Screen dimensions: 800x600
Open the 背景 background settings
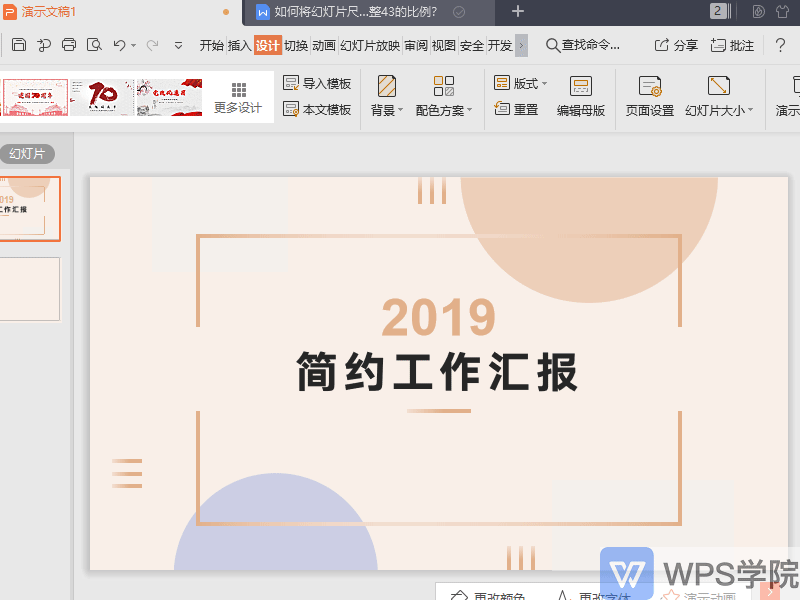pyautogui.click(x=385, y=97)
